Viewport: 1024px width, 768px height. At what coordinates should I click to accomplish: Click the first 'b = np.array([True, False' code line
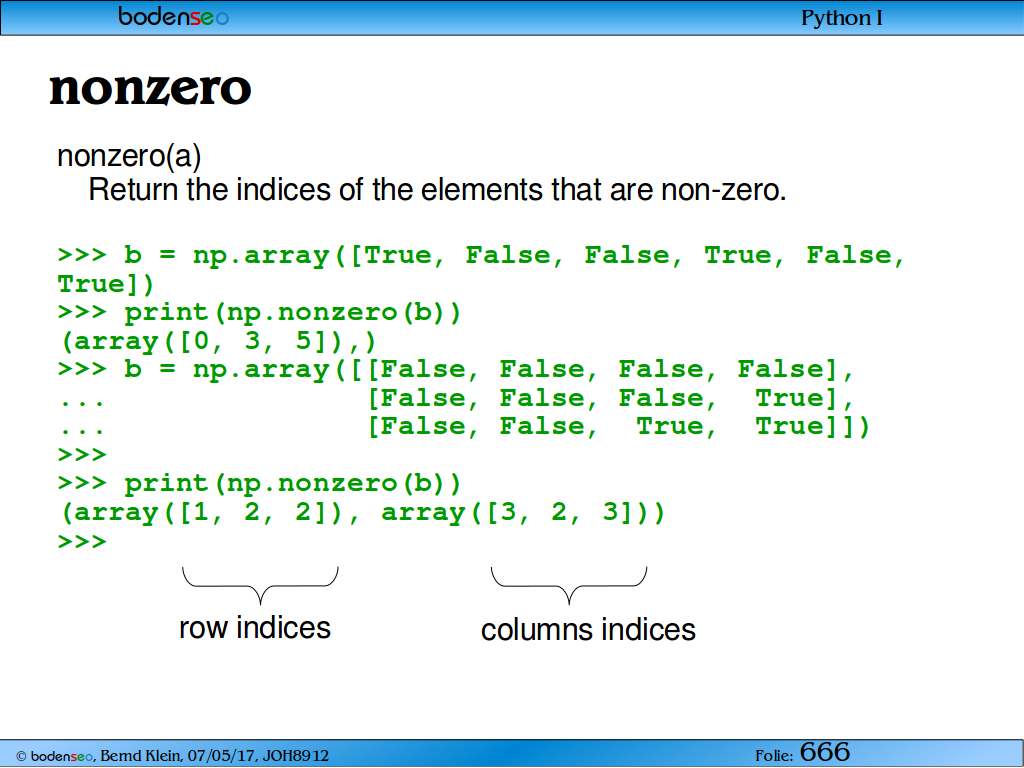[481, 255]
